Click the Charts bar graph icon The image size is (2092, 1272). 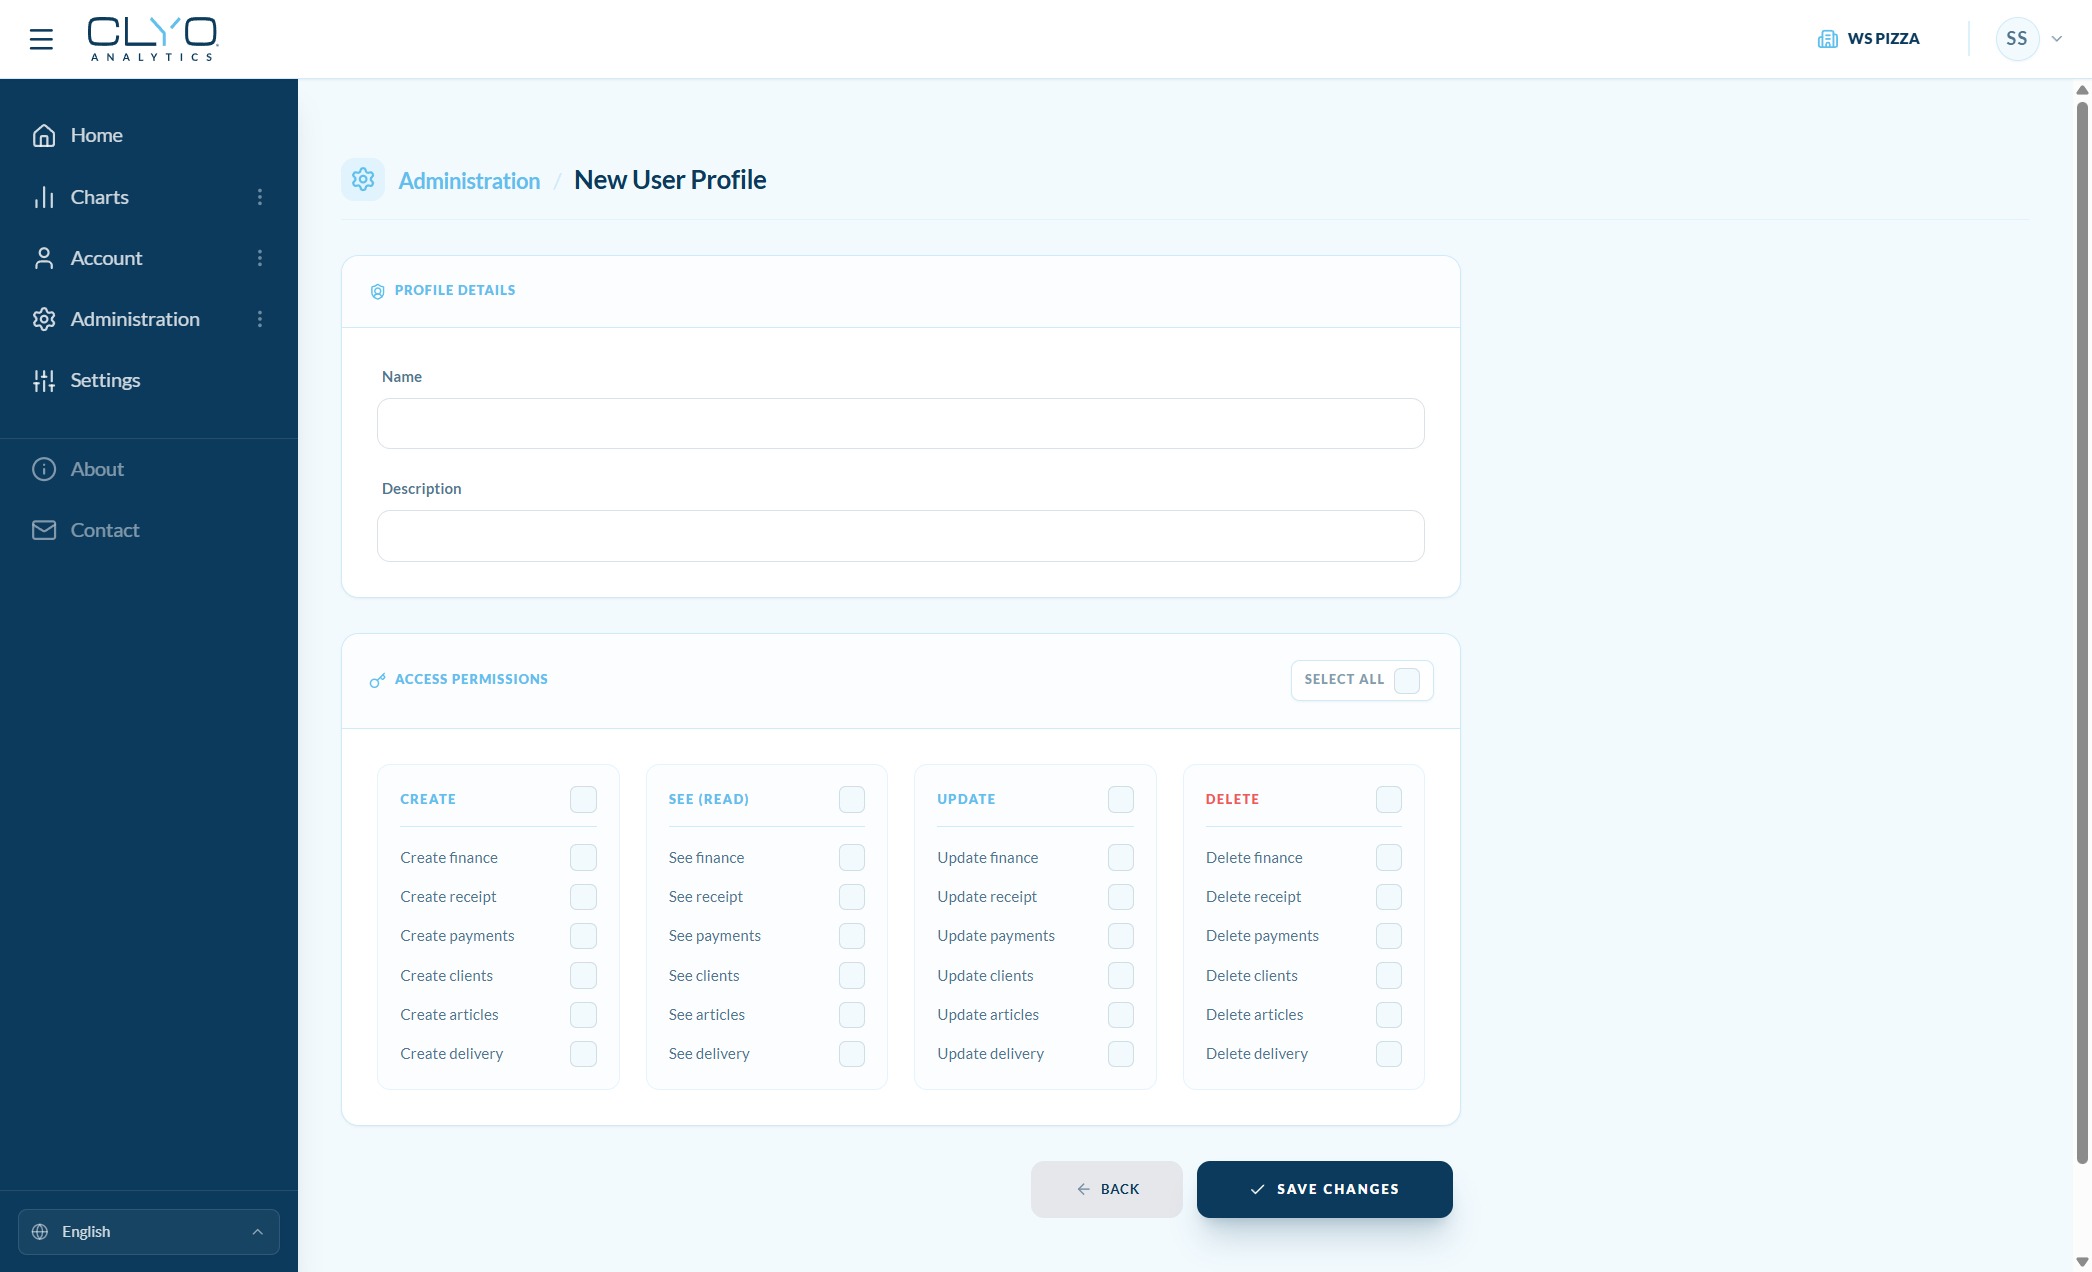click(x=44, y=197)
